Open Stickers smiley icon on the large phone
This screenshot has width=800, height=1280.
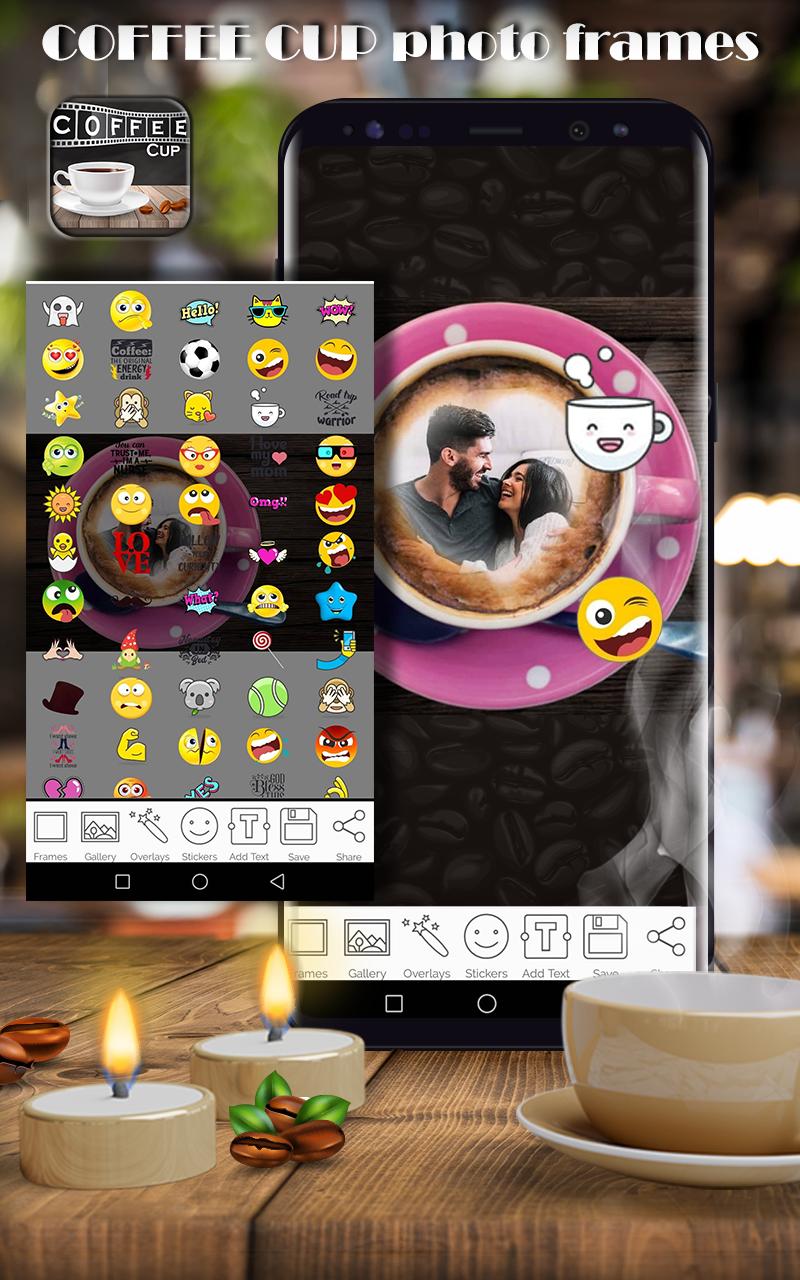[x=486, y=945]
